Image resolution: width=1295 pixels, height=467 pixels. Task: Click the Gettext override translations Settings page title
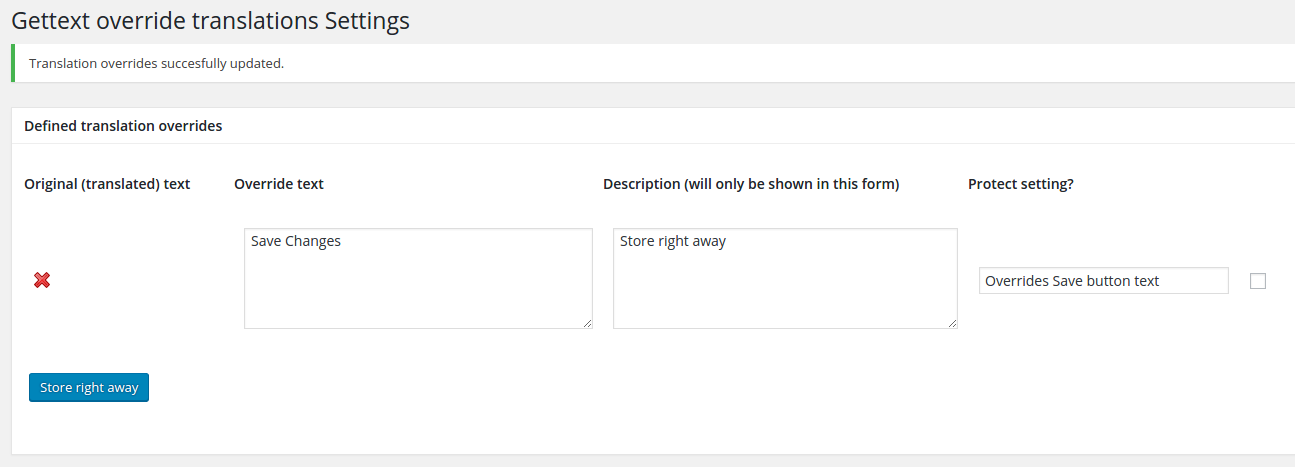tap(210, 20)
